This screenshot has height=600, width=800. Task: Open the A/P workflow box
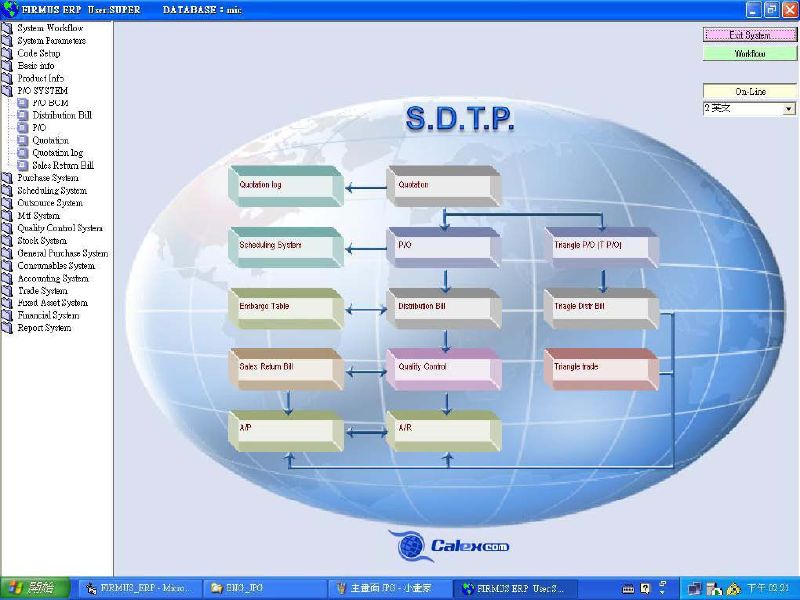[286, 431]
